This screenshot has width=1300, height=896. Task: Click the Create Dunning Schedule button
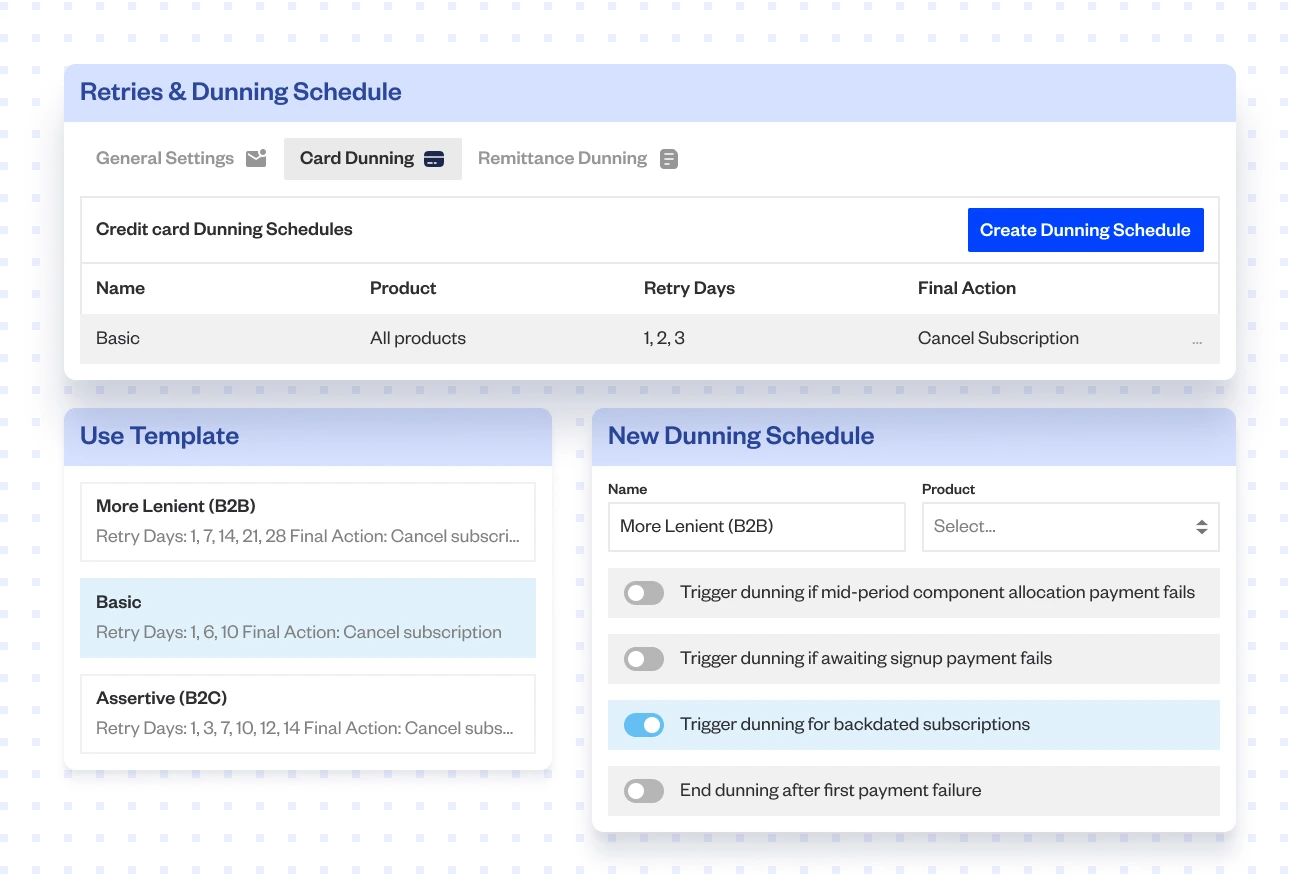(1085, 229)
